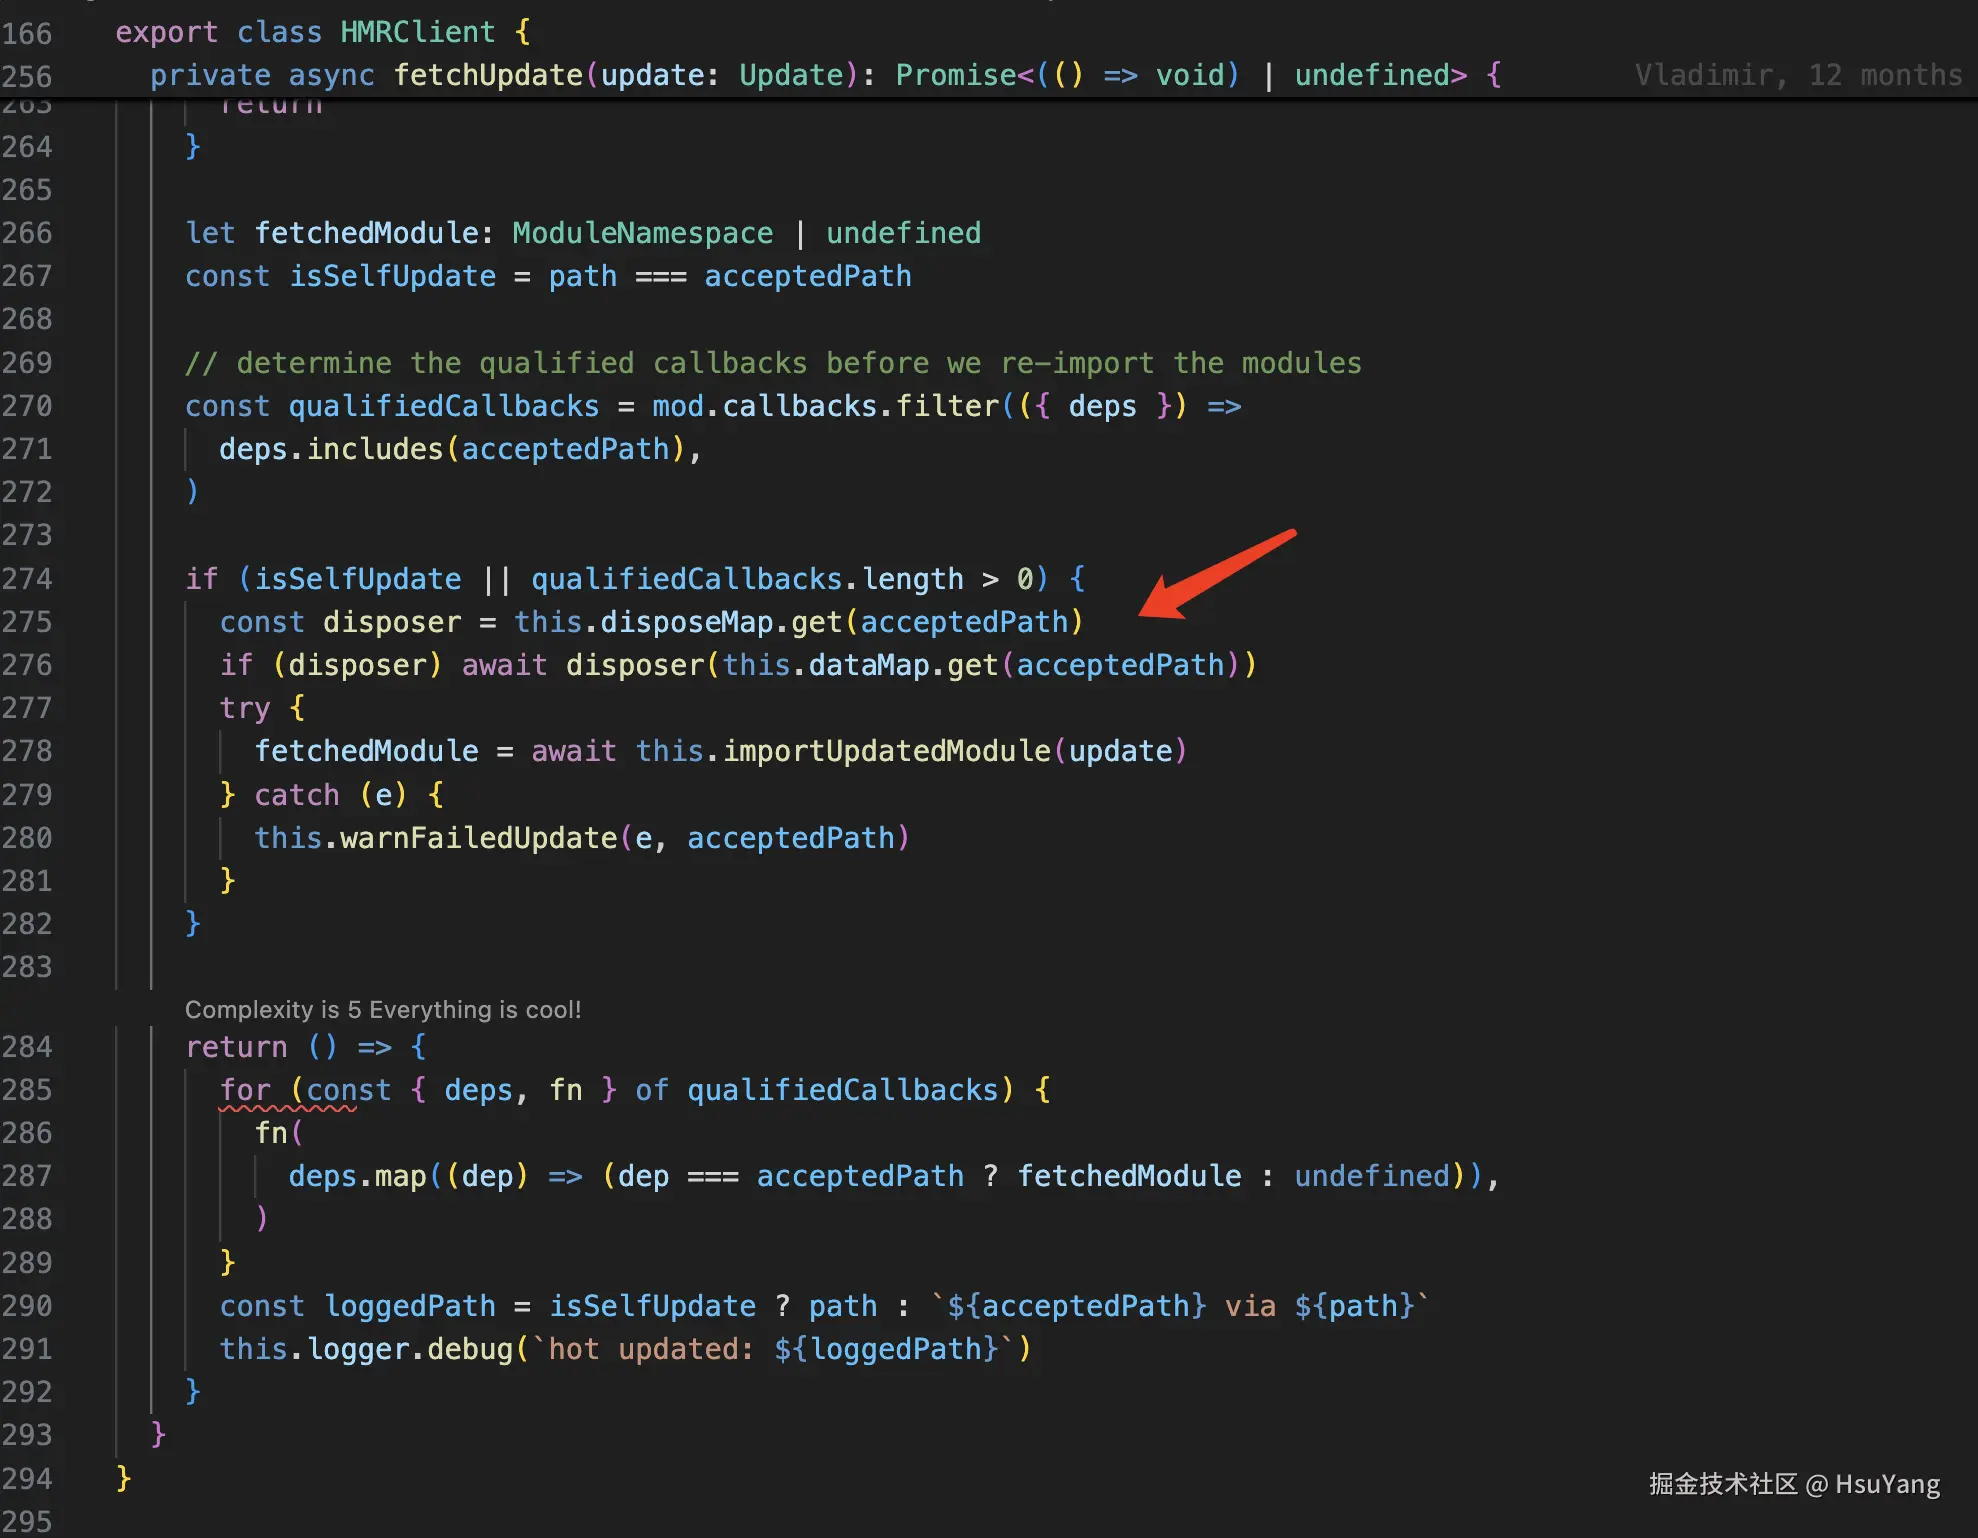
Task: Click dataMap inside the disposer call
Action: tap(868, 665)
